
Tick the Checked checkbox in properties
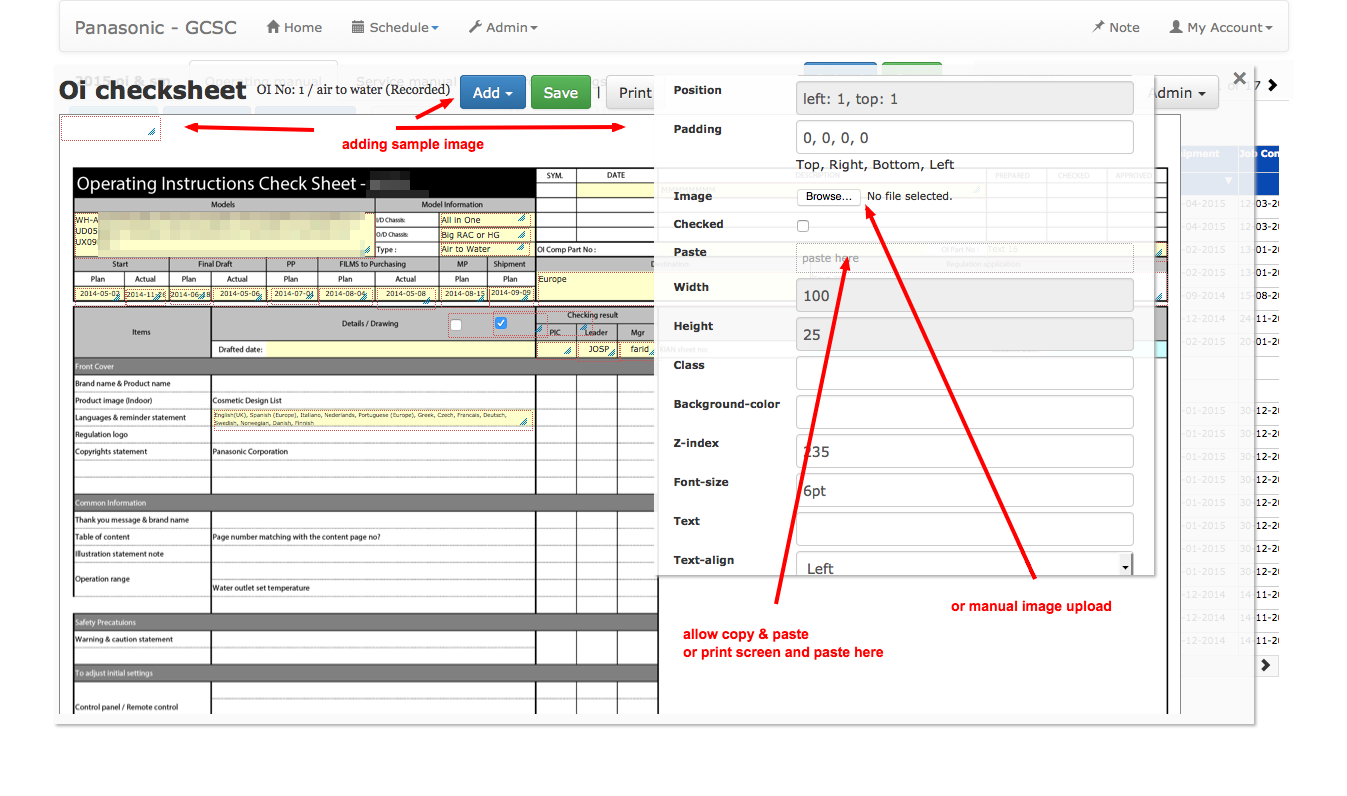803,226
